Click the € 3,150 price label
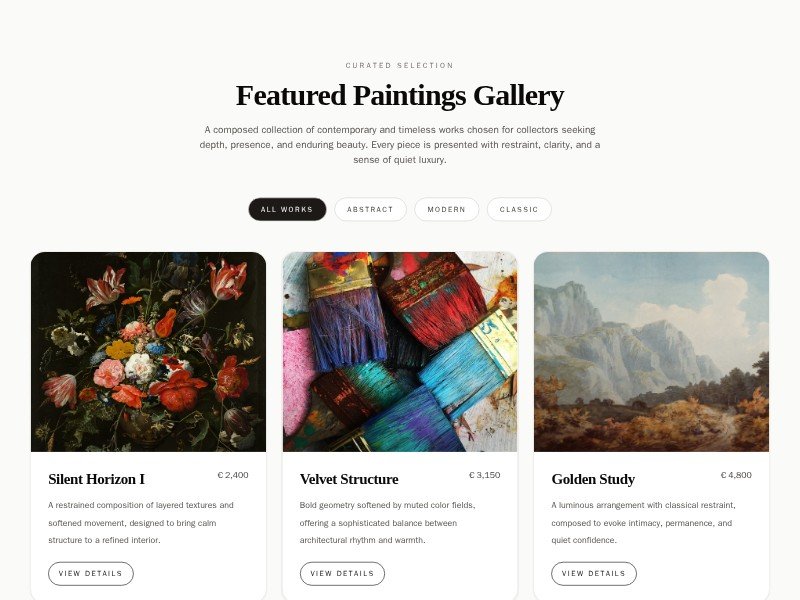The height and width of the screenshot is (600, 800). click(484, 475)
